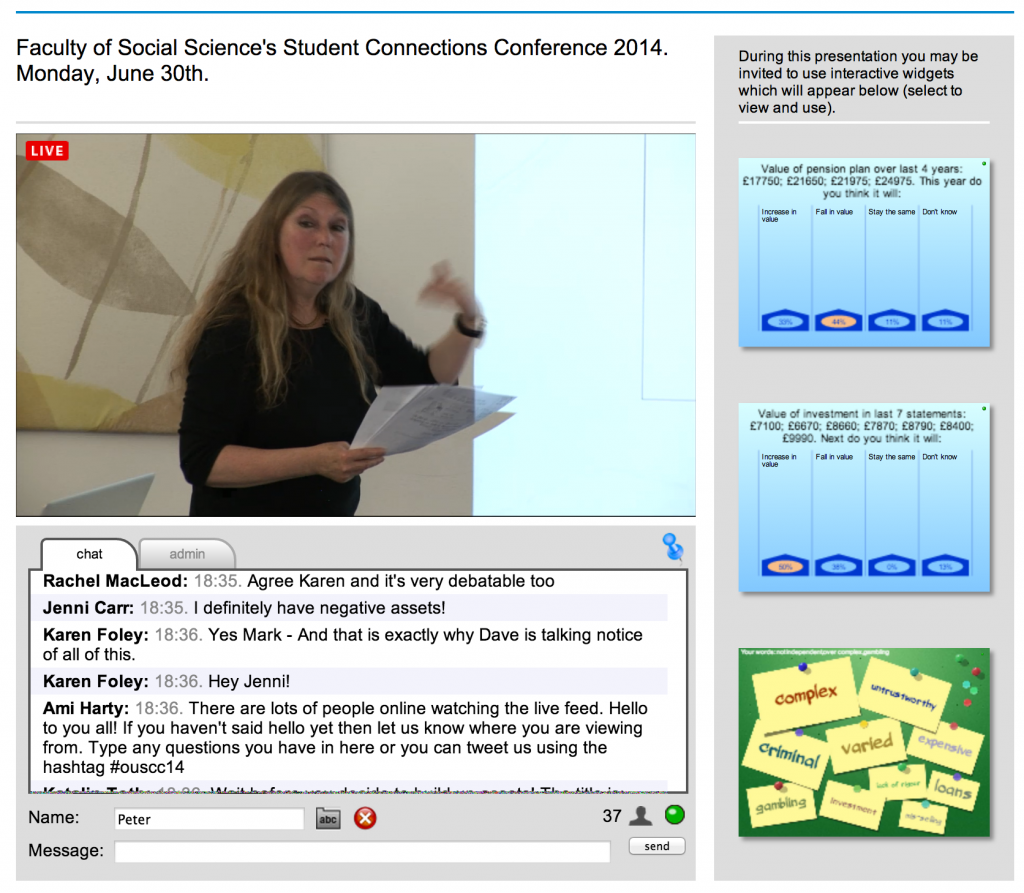Image resolution: width=1024 pixels, height=893 pixels.
Task: Click inside the Message input field
Action: point(365,852)
